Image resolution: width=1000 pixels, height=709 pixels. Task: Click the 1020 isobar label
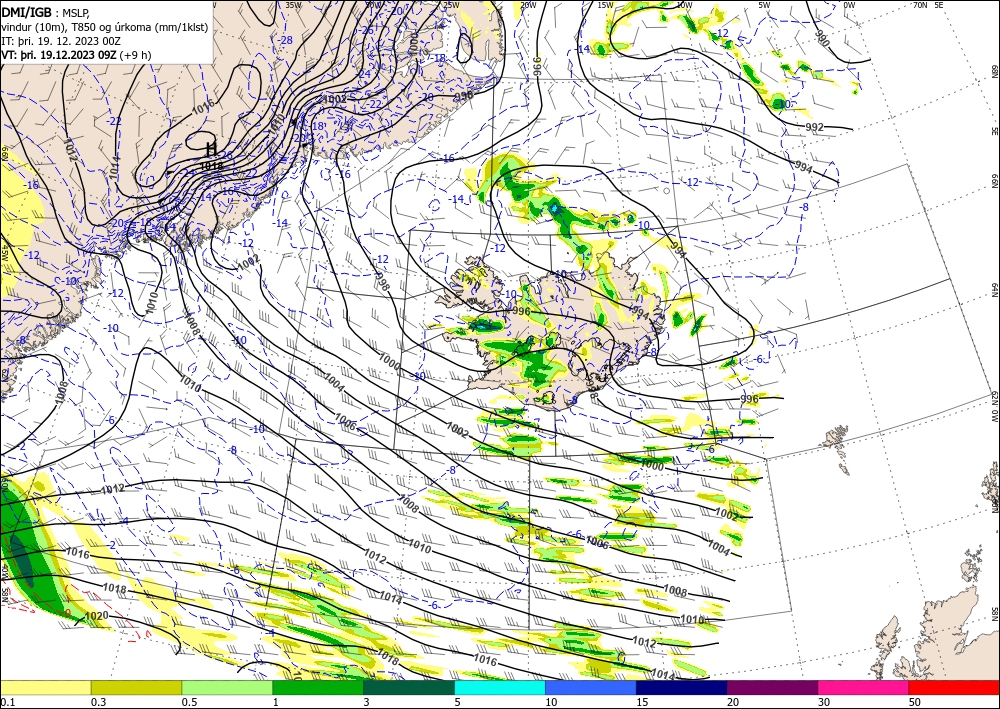tap(96, 616)
